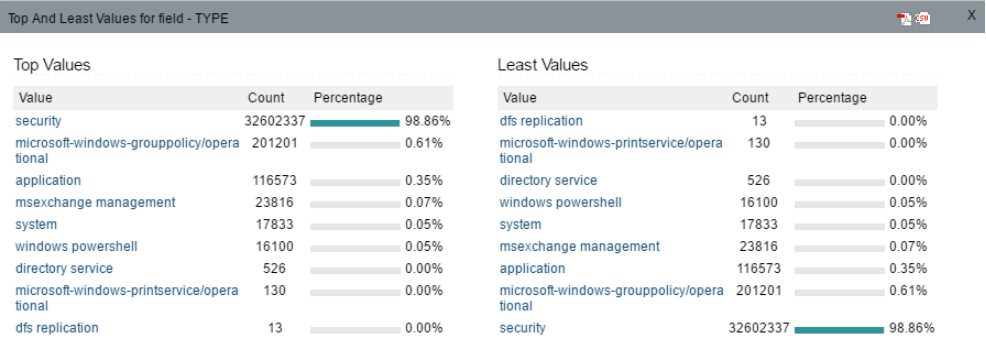Select the Percentage header in Least Values
This screenshot has width=986, height=360.
tap(832, 98)
